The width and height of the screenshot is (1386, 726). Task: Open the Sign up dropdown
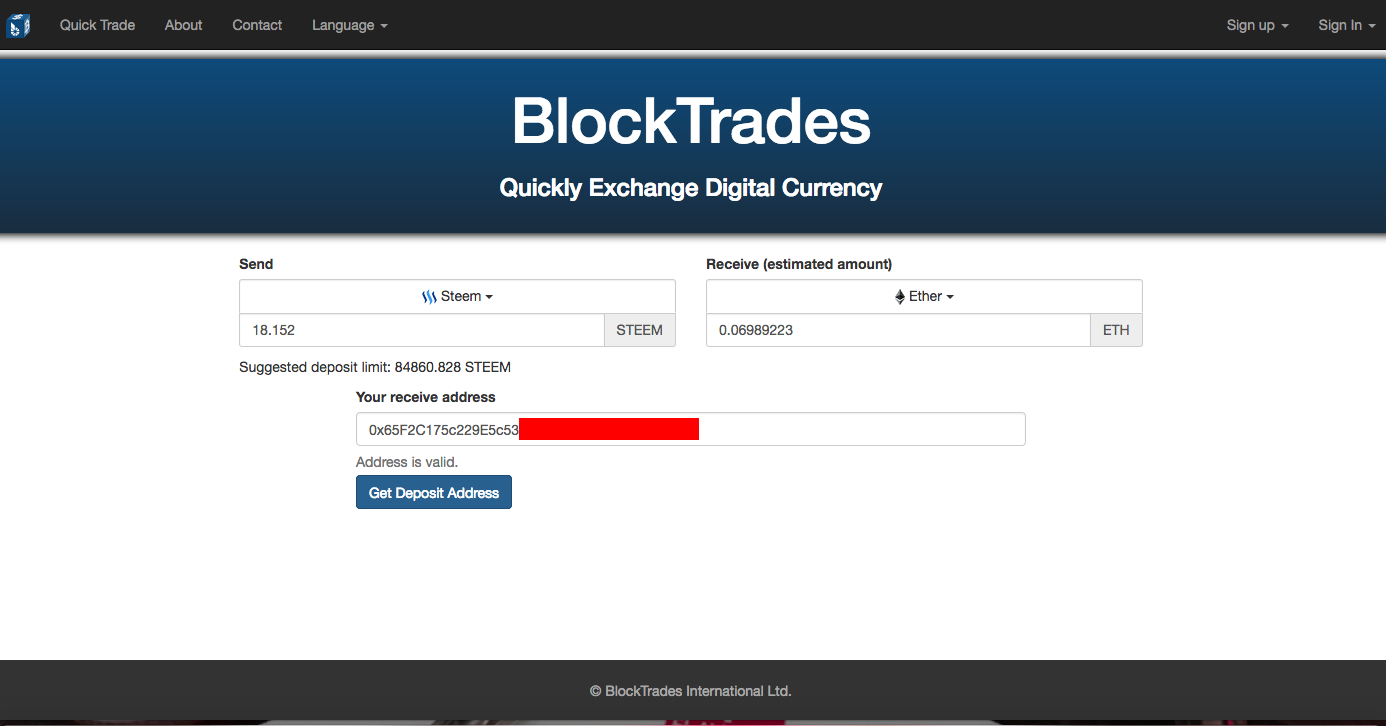(x=1257, y=25)
